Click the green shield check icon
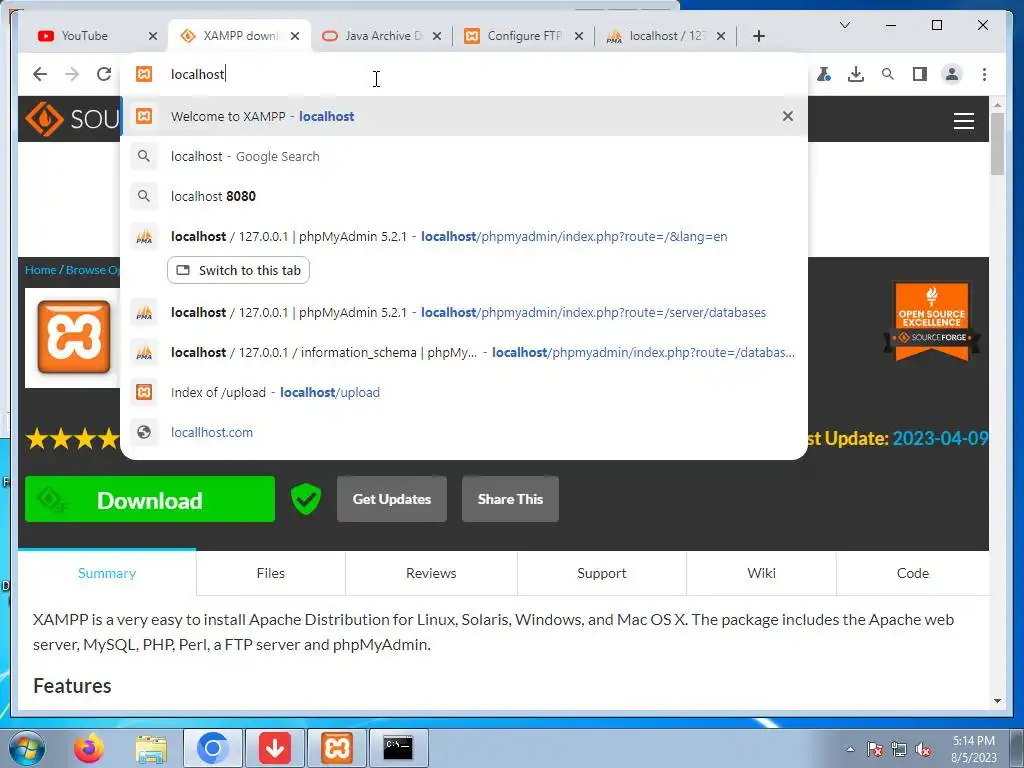This screenshot has height=768, width=1024. tap(306, 500)
